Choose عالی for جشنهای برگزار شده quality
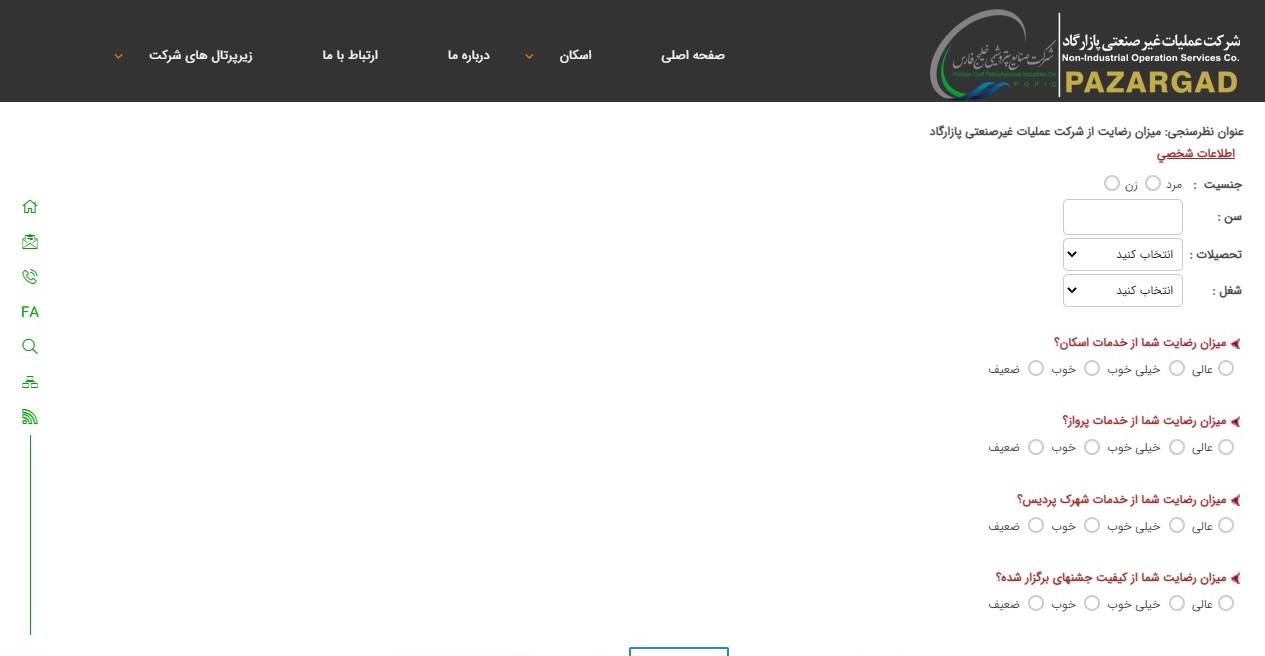Image resolution: width=1265 pixels, height=656 pixels. pos(1226,603)
